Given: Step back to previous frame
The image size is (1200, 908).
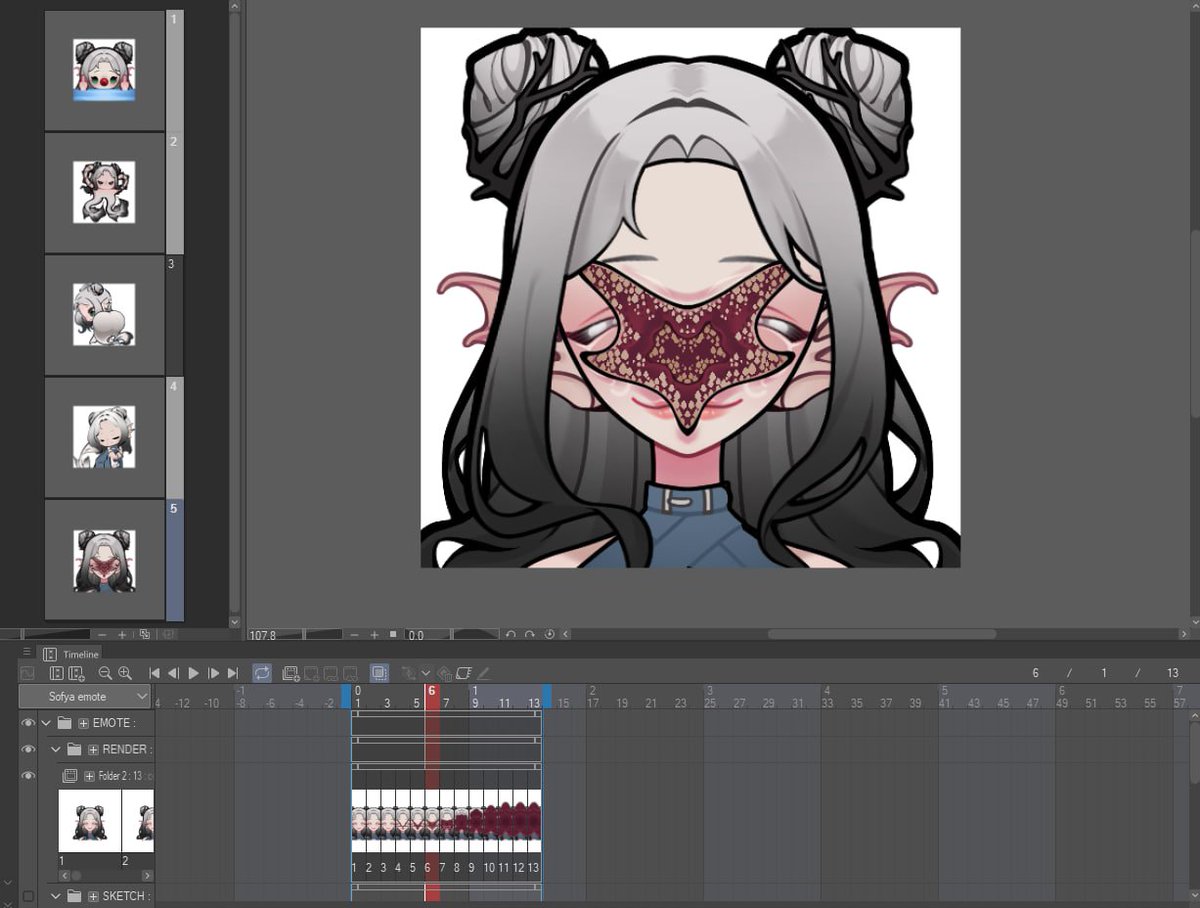Looking at the screenshot, I should click(173, 673).
